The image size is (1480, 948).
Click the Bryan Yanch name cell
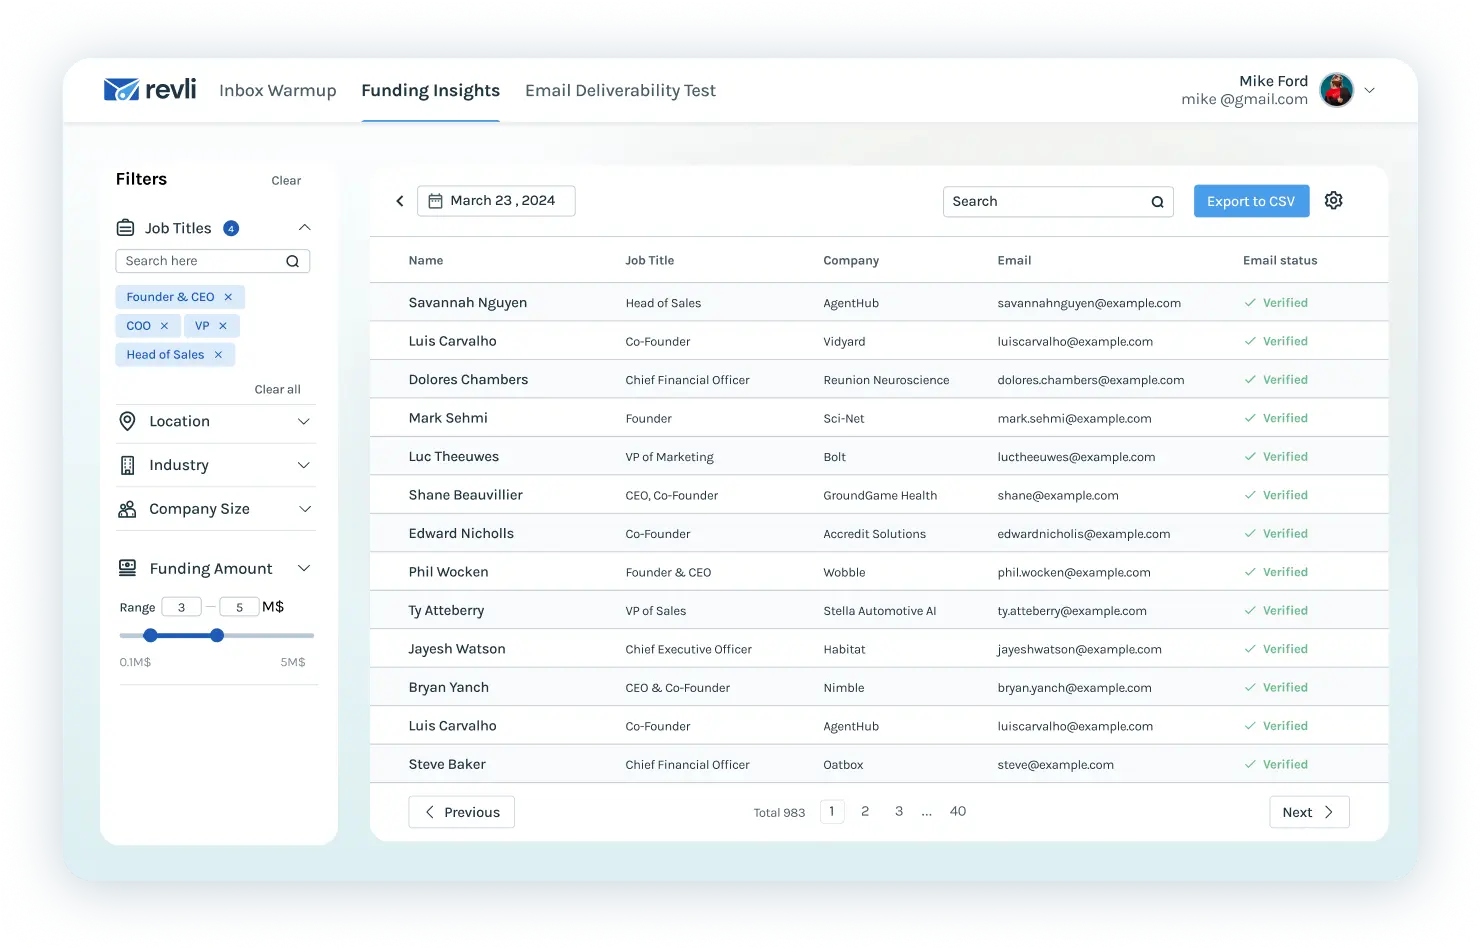pos(448,688)
